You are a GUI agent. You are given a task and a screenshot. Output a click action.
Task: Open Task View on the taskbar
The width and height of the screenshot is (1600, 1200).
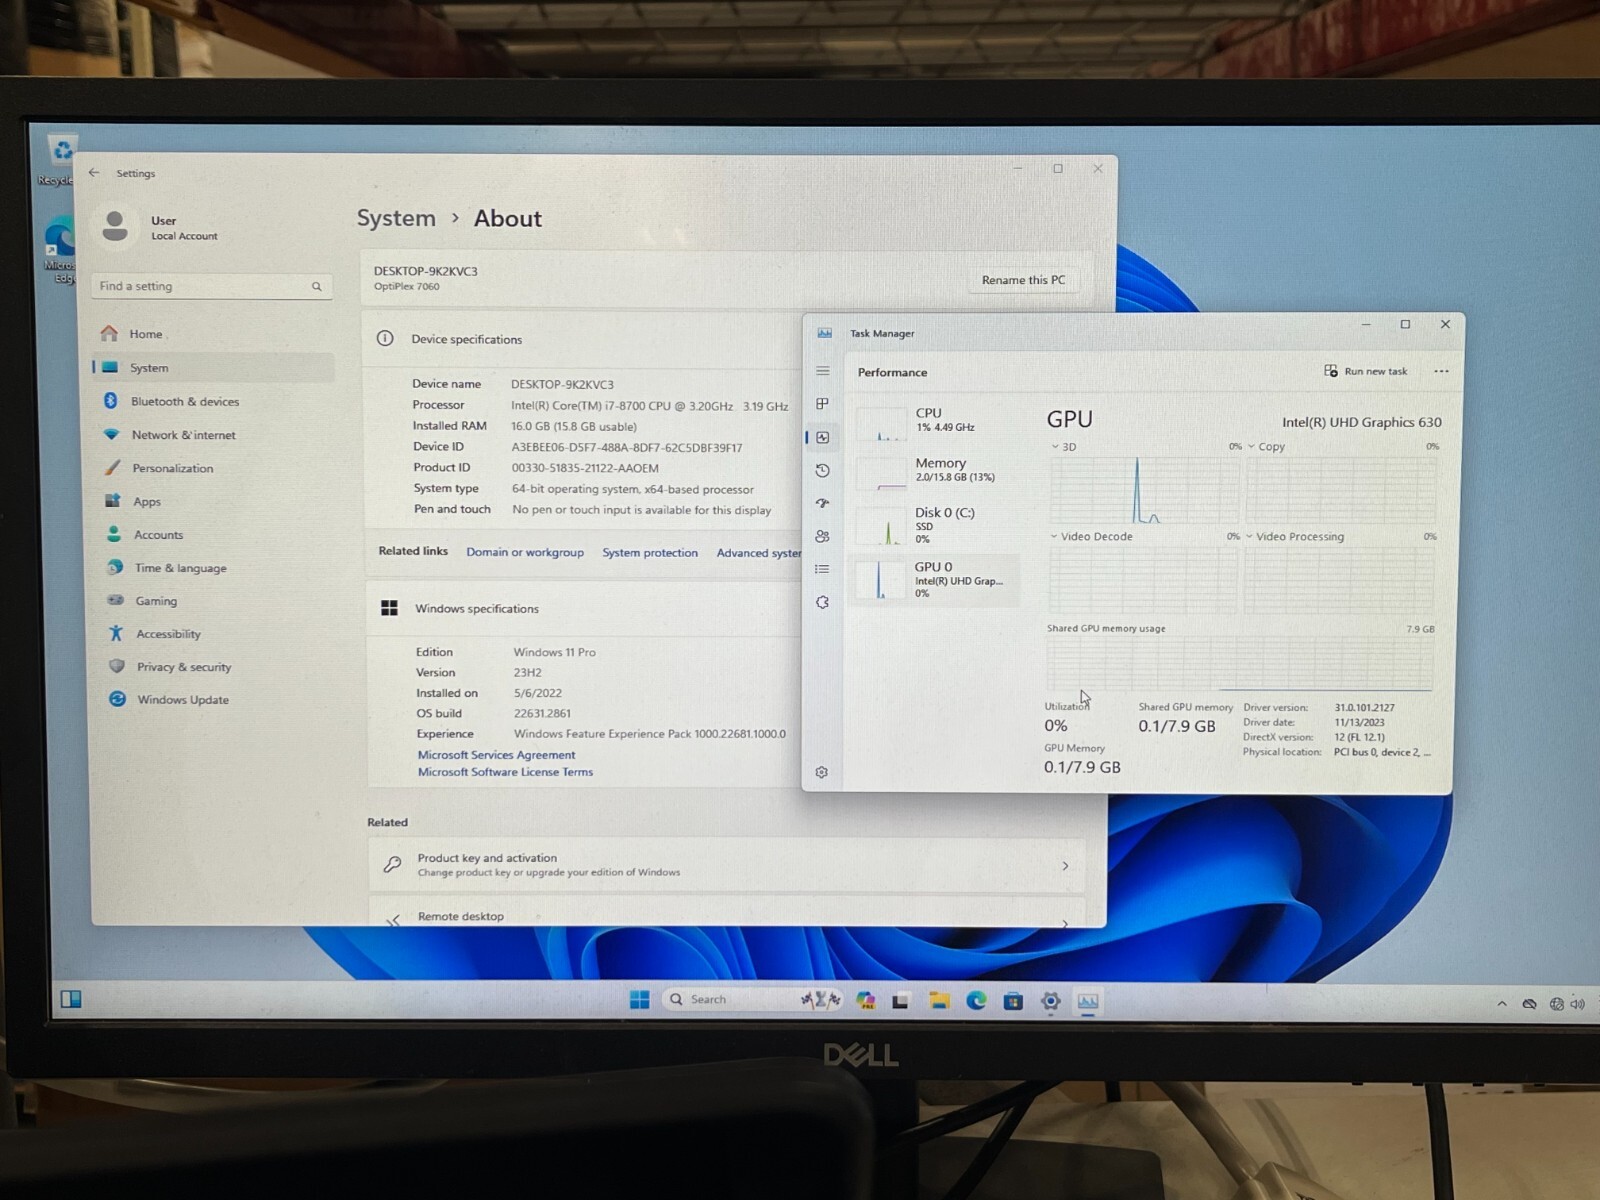point(901,1001)
